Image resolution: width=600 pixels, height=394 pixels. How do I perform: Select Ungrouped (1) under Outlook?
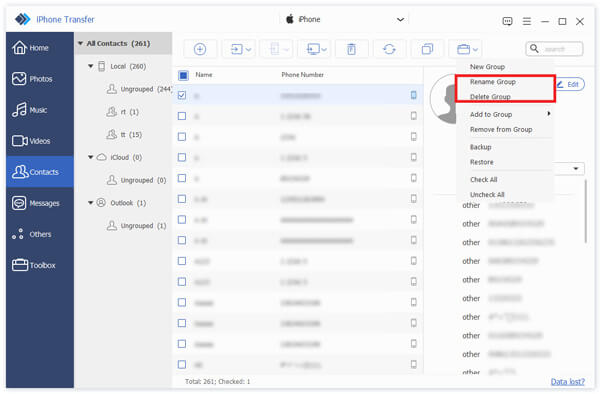click(x=136, y=226)
